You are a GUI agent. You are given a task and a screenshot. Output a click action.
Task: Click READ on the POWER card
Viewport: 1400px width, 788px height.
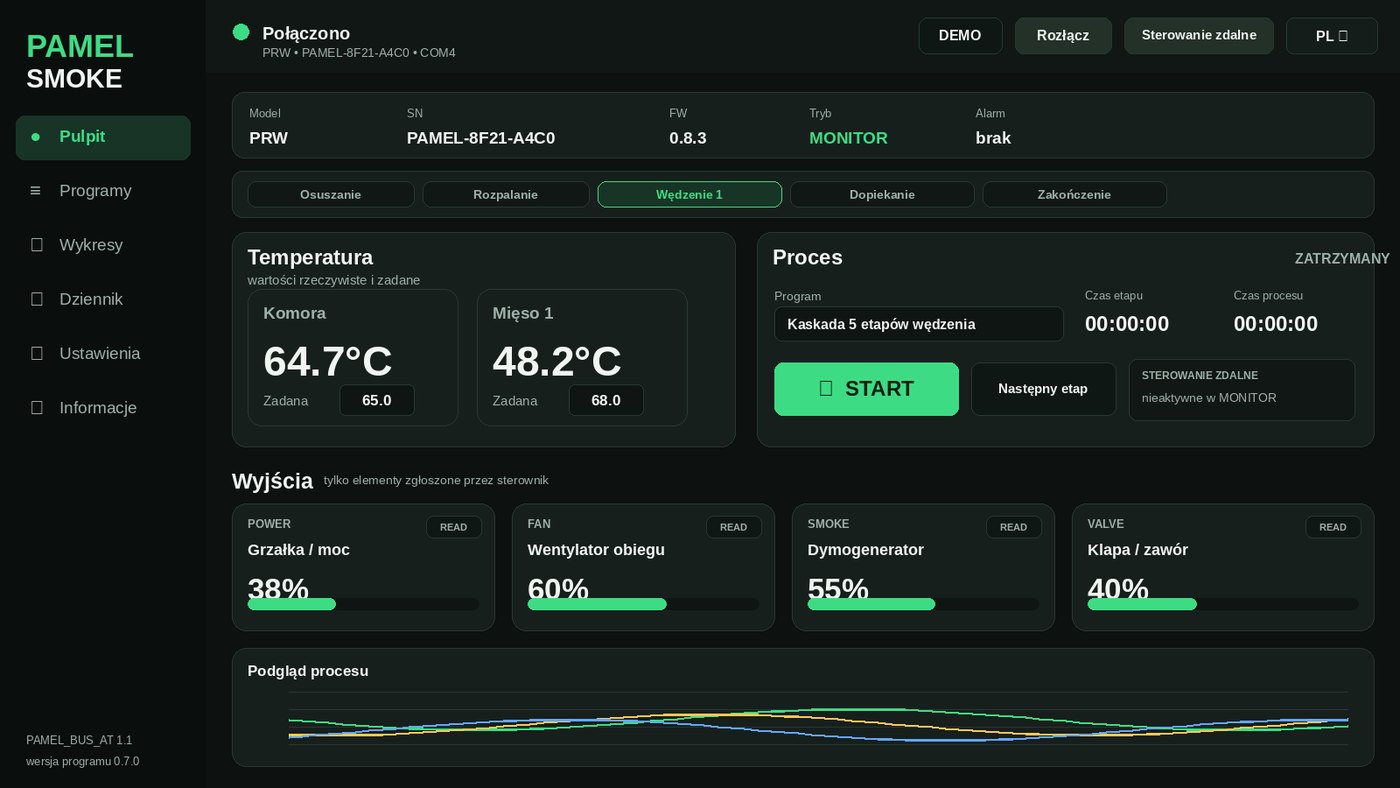(454, 527)
